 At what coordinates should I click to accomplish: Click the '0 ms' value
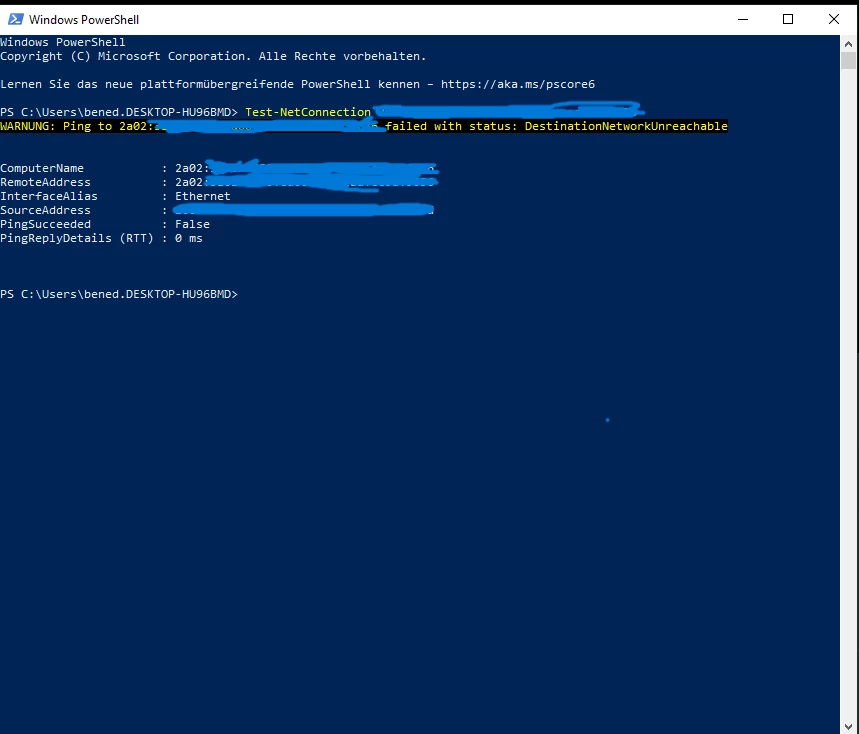click(x=188, y=238)
